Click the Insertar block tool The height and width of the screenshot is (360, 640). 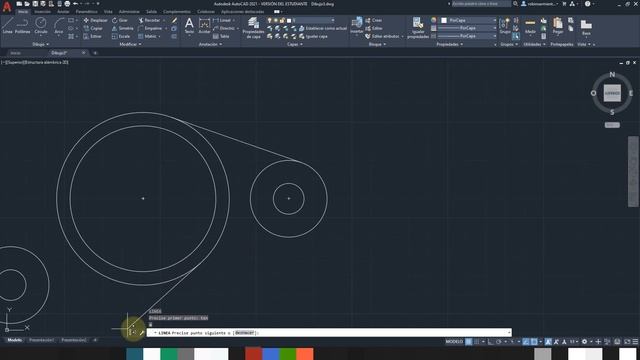pos(357,25)
